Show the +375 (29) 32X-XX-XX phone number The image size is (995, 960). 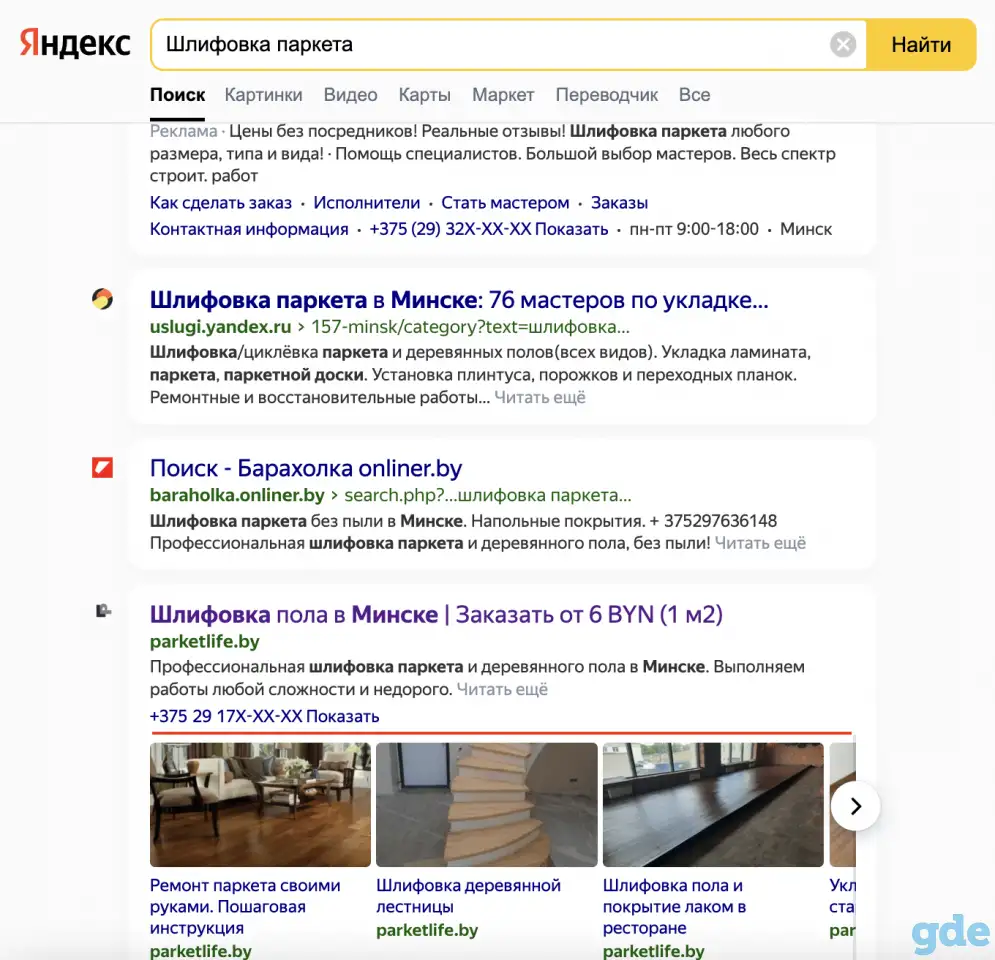(489, 229)
